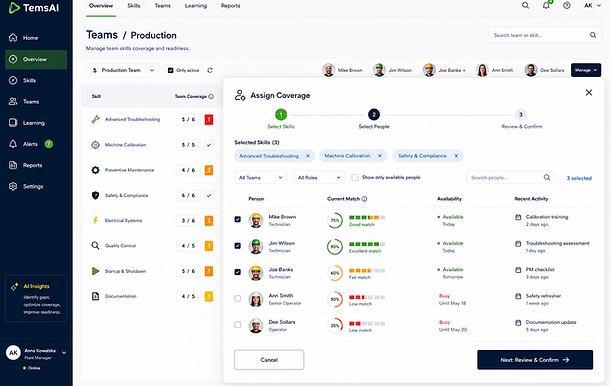Open the AI Insights card

click(36, 298)
